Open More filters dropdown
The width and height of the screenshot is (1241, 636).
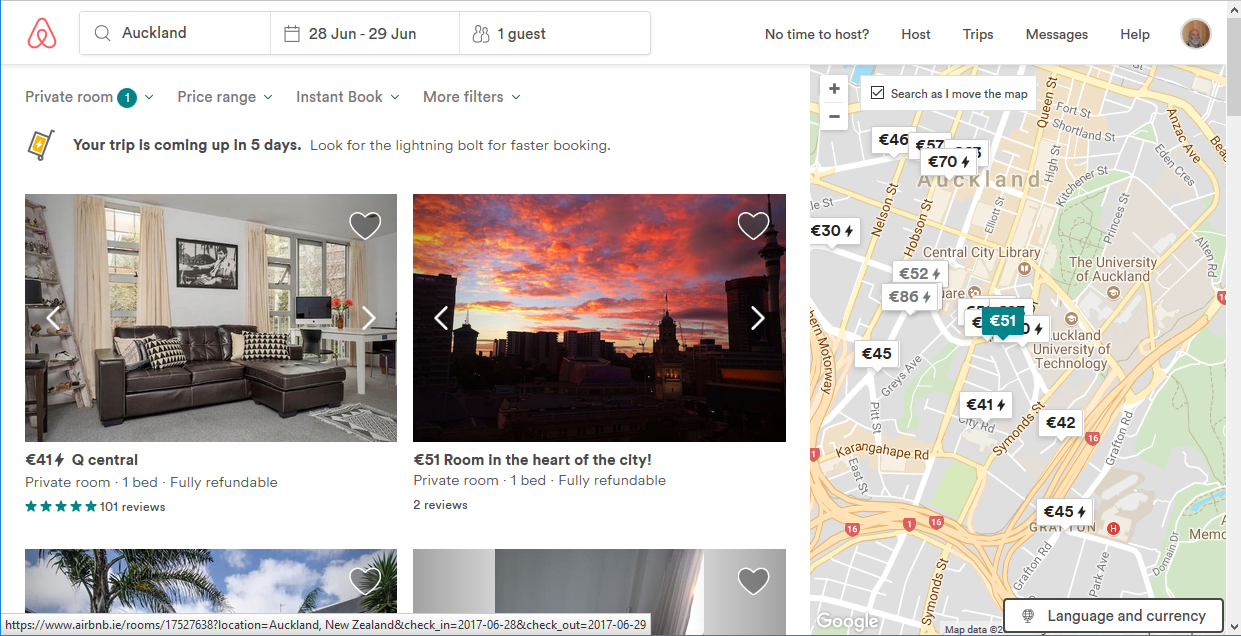[x=471, y=97]
